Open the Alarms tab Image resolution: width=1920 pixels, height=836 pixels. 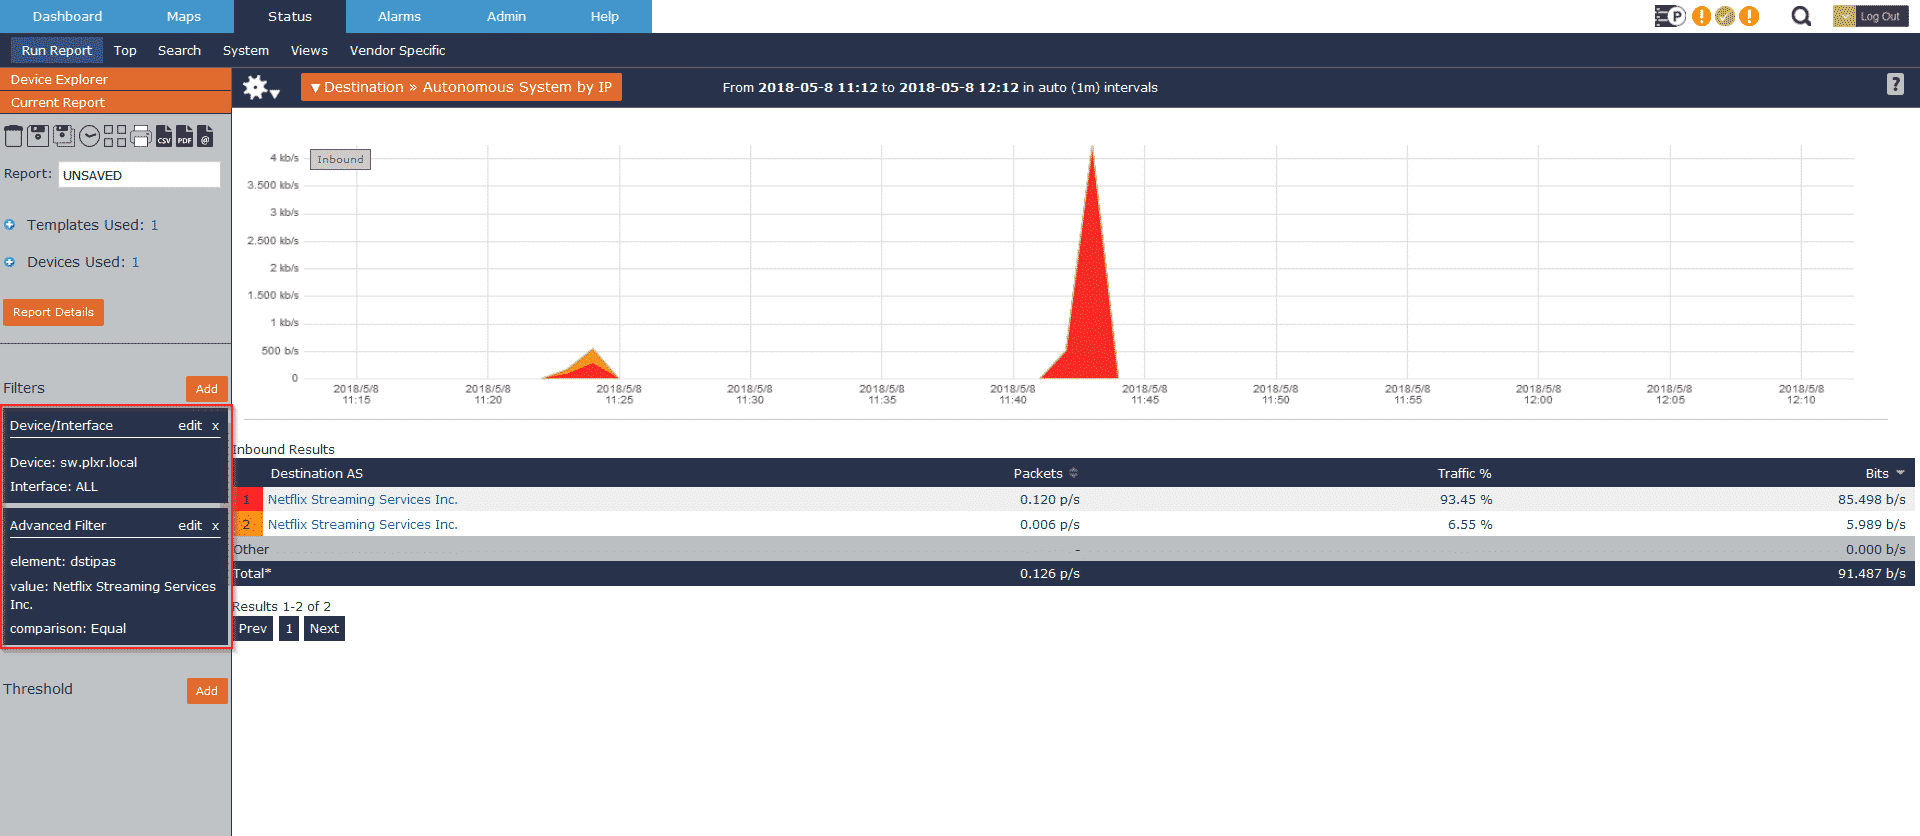(399, 16)
